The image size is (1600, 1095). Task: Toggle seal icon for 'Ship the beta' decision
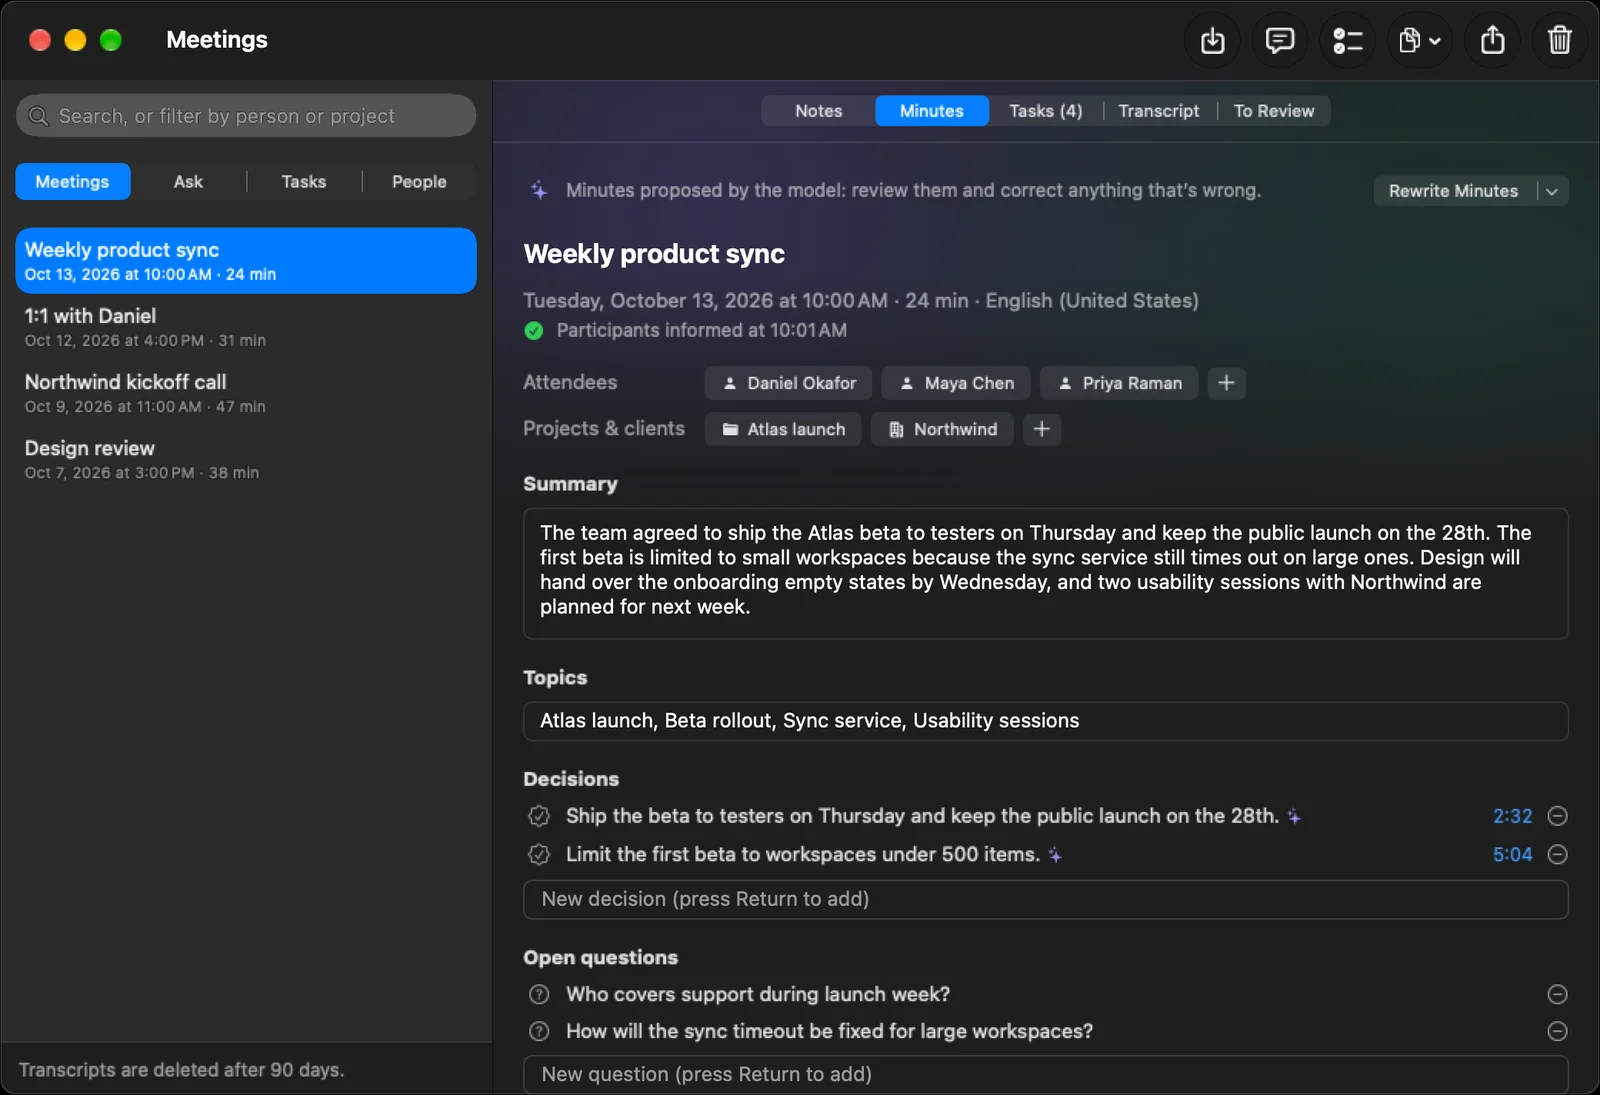pos(539,816)
